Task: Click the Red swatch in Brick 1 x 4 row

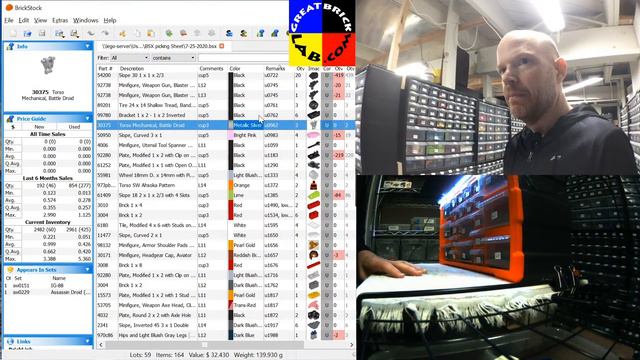Action: 231,205
